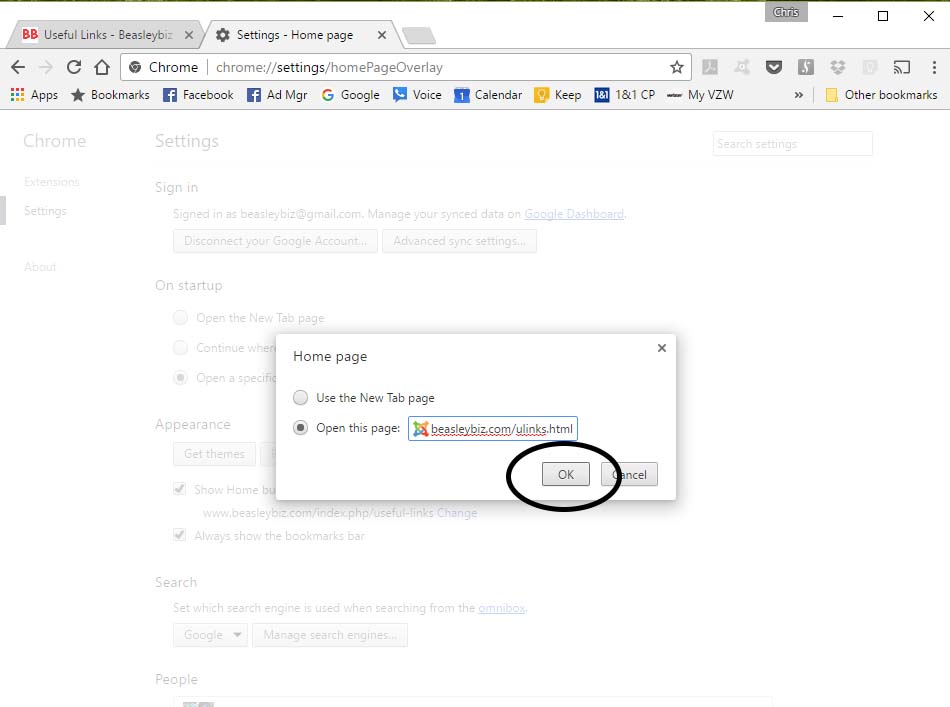Image resolution: width=950 pixels, height=707 pixels.
Task: Click the bookmark star in the address bar
Action: coord(678,67)
